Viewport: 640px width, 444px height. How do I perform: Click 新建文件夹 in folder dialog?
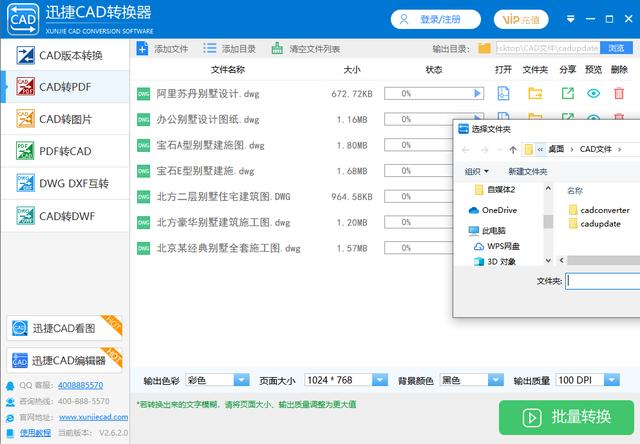(528, 171)
